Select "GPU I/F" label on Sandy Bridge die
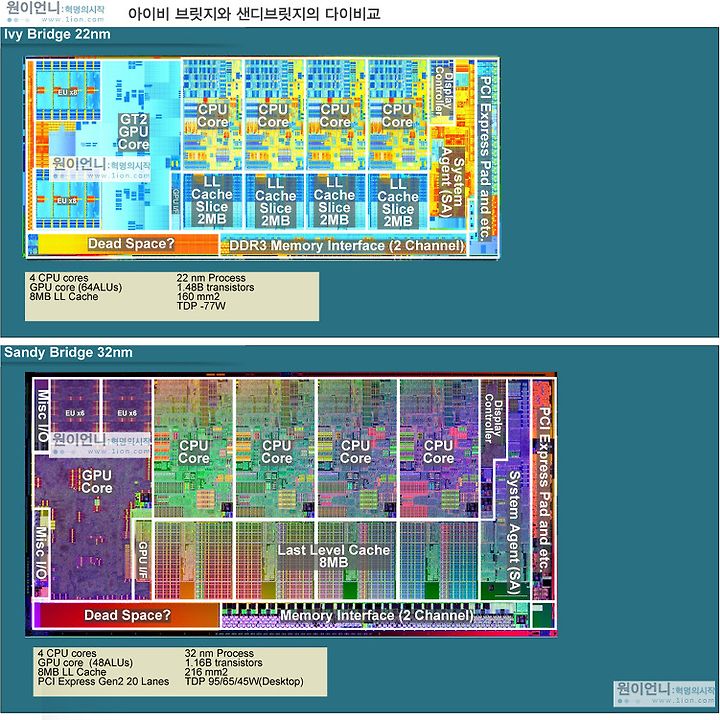Viewport: 720px width, 720px height. tap(143, 560)
